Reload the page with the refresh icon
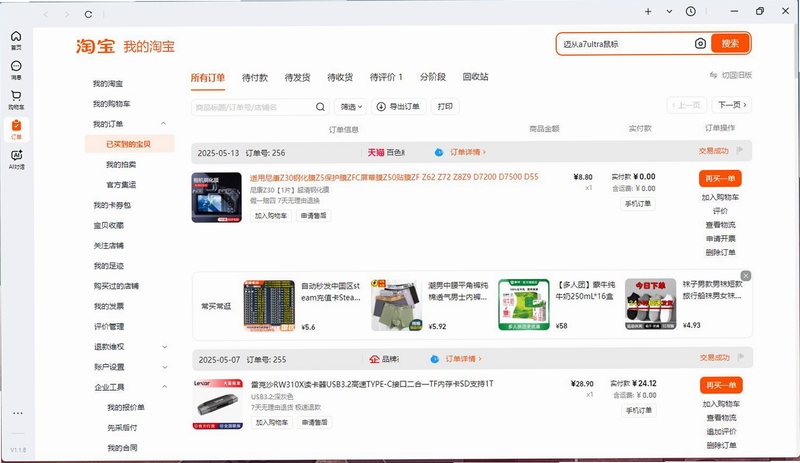The width and height of the screenshot is (800, 463). point(88,14)
